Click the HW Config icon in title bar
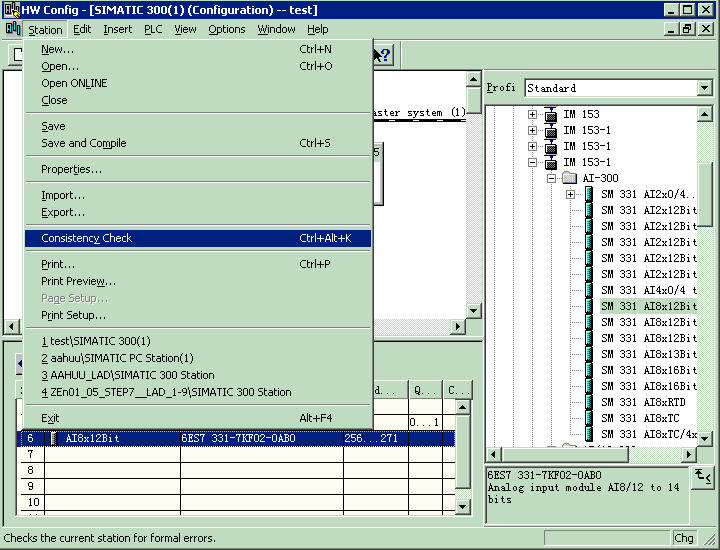 11,10
